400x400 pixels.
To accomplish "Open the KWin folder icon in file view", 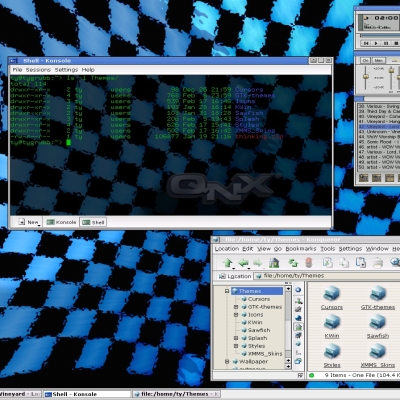I will pos(332,323).
